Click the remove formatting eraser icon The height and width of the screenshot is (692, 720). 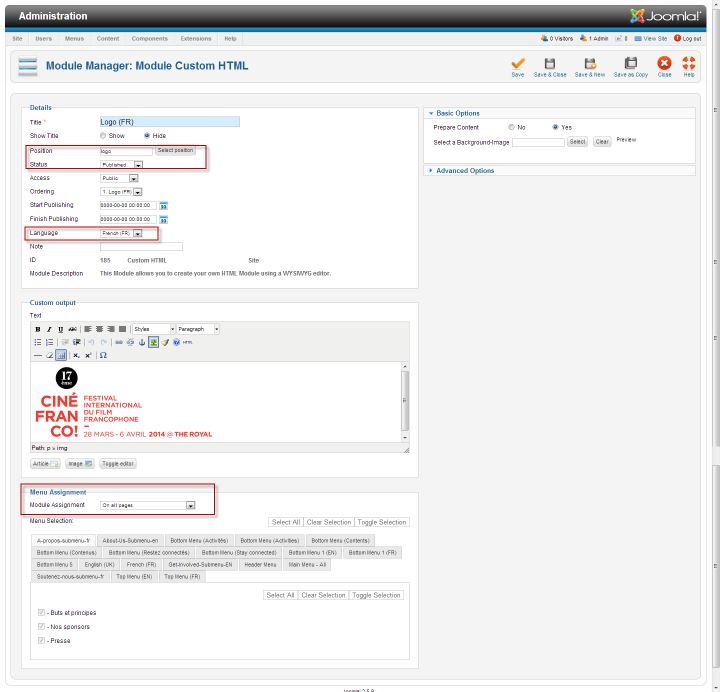49,355
